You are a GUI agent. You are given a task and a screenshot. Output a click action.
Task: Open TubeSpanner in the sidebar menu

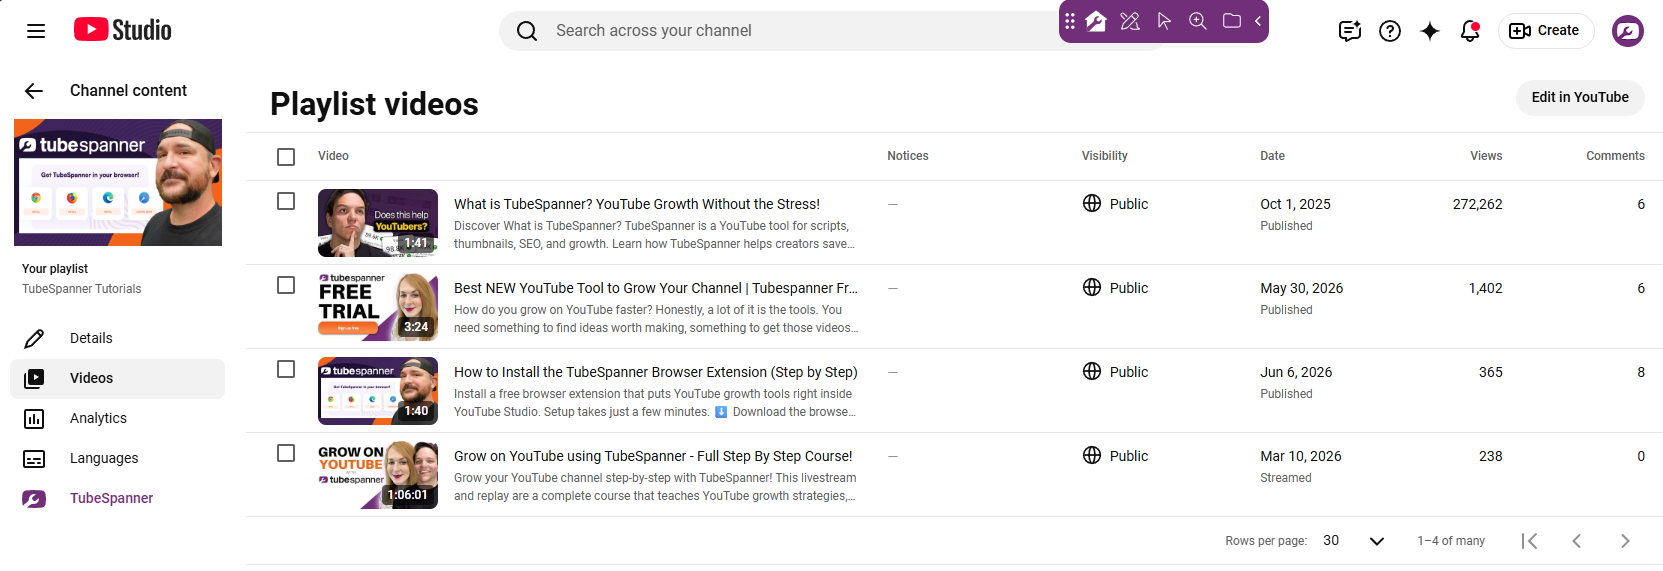tap(118, 499)
